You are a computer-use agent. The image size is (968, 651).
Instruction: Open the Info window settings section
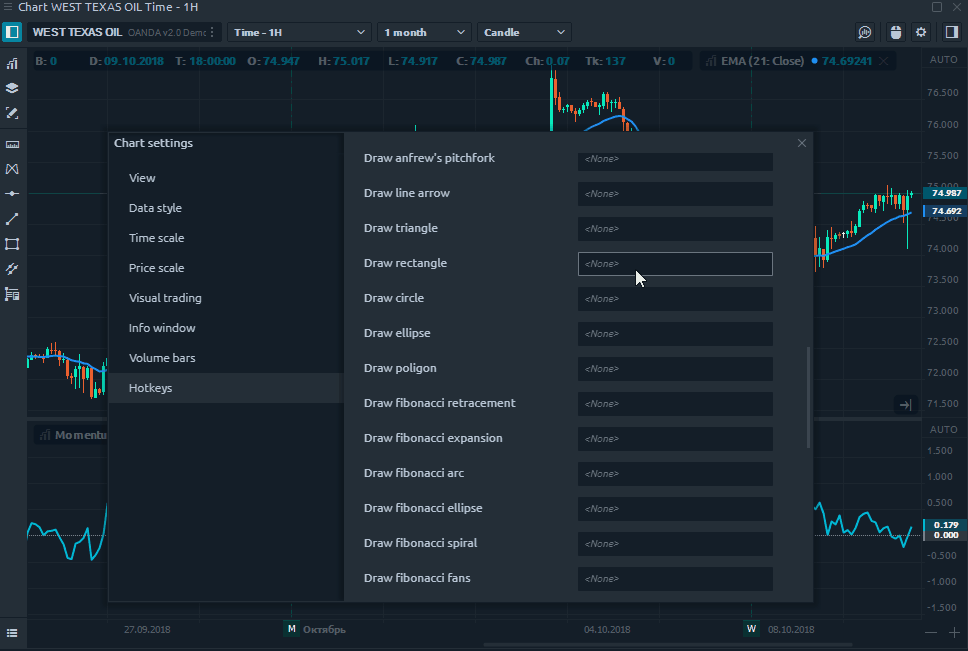pos(226,328)
